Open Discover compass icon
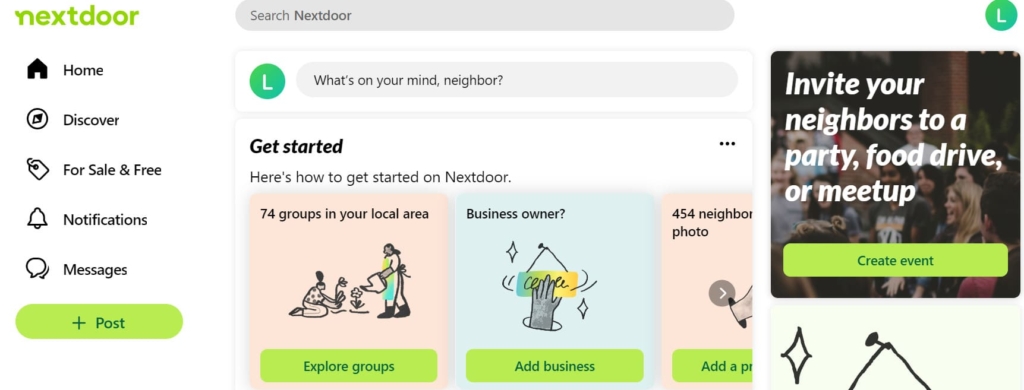Image resolution: width=1024 pixels, height=390 pixels. pos(37,120)
